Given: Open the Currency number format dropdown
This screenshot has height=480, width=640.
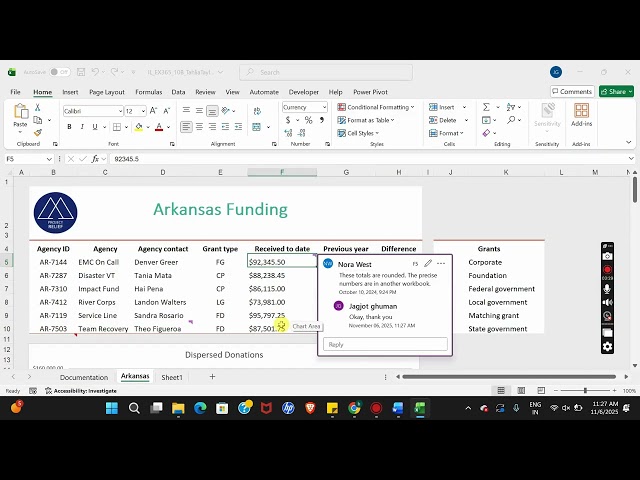Looking at the screenshot, I should pyautogui.click(x=324, y=107).
